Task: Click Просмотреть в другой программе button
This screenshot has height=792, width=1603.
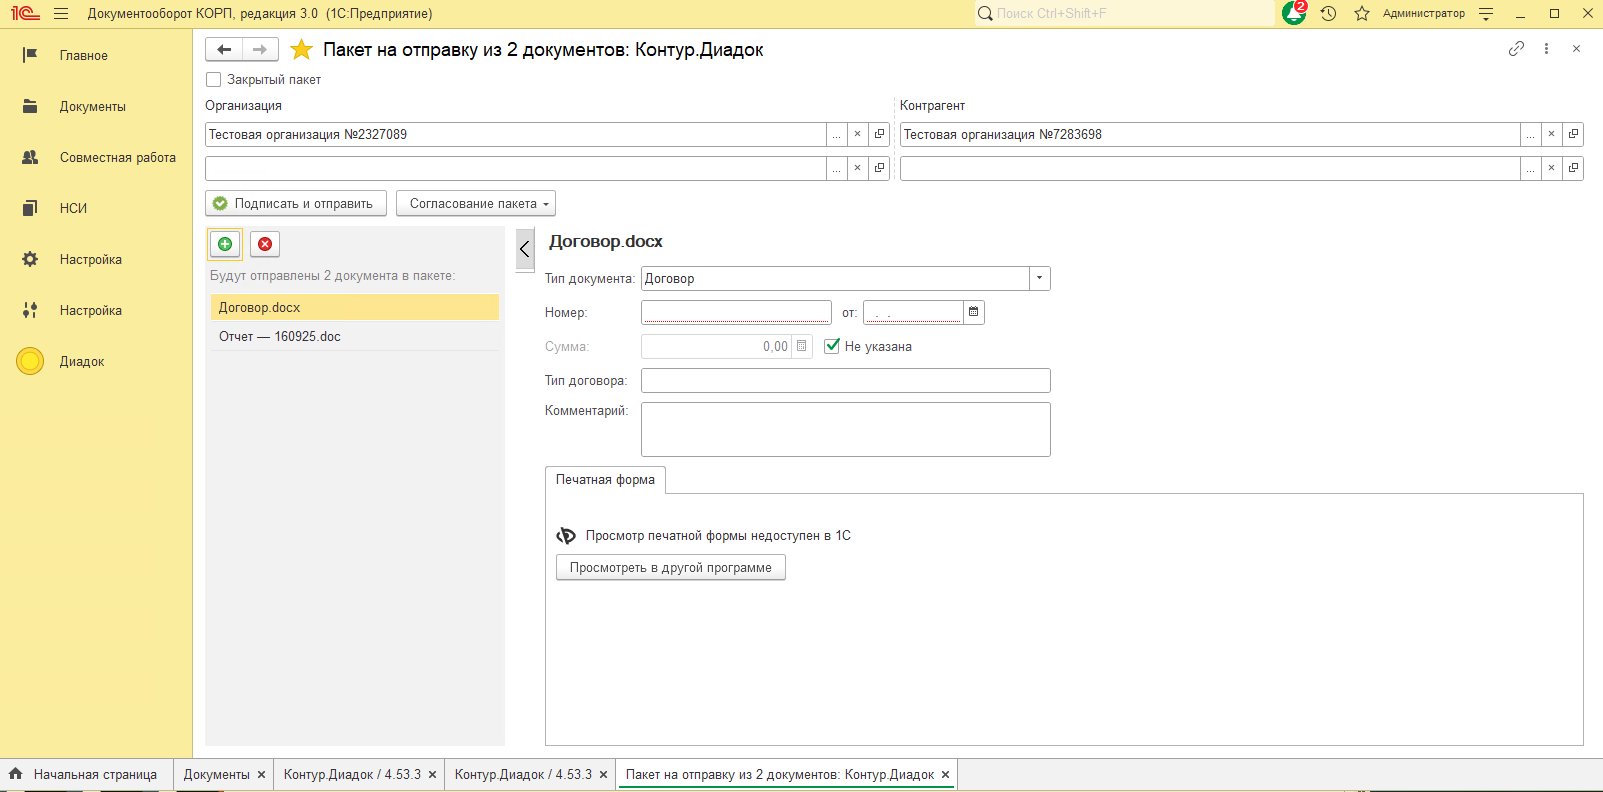Action: click(670, 567)
